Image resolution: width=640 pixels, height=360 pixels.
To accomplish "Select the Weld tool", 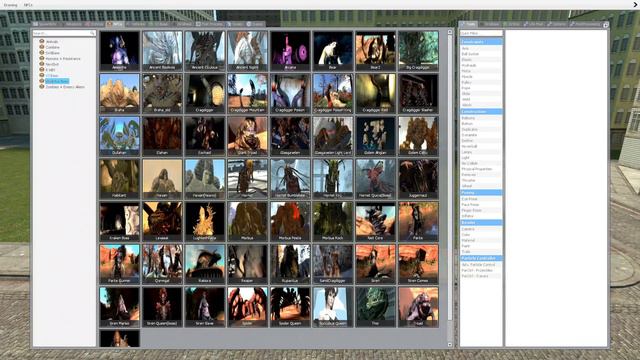I will (x=481, y=99).
